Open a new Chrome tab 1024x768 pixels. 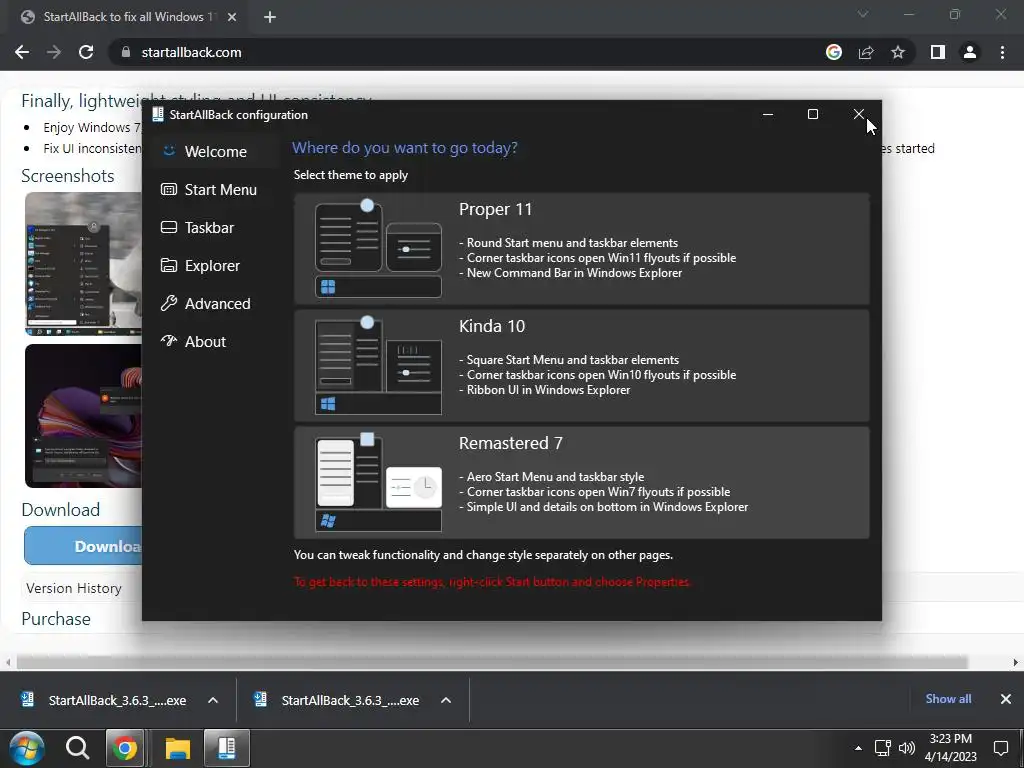270,18
